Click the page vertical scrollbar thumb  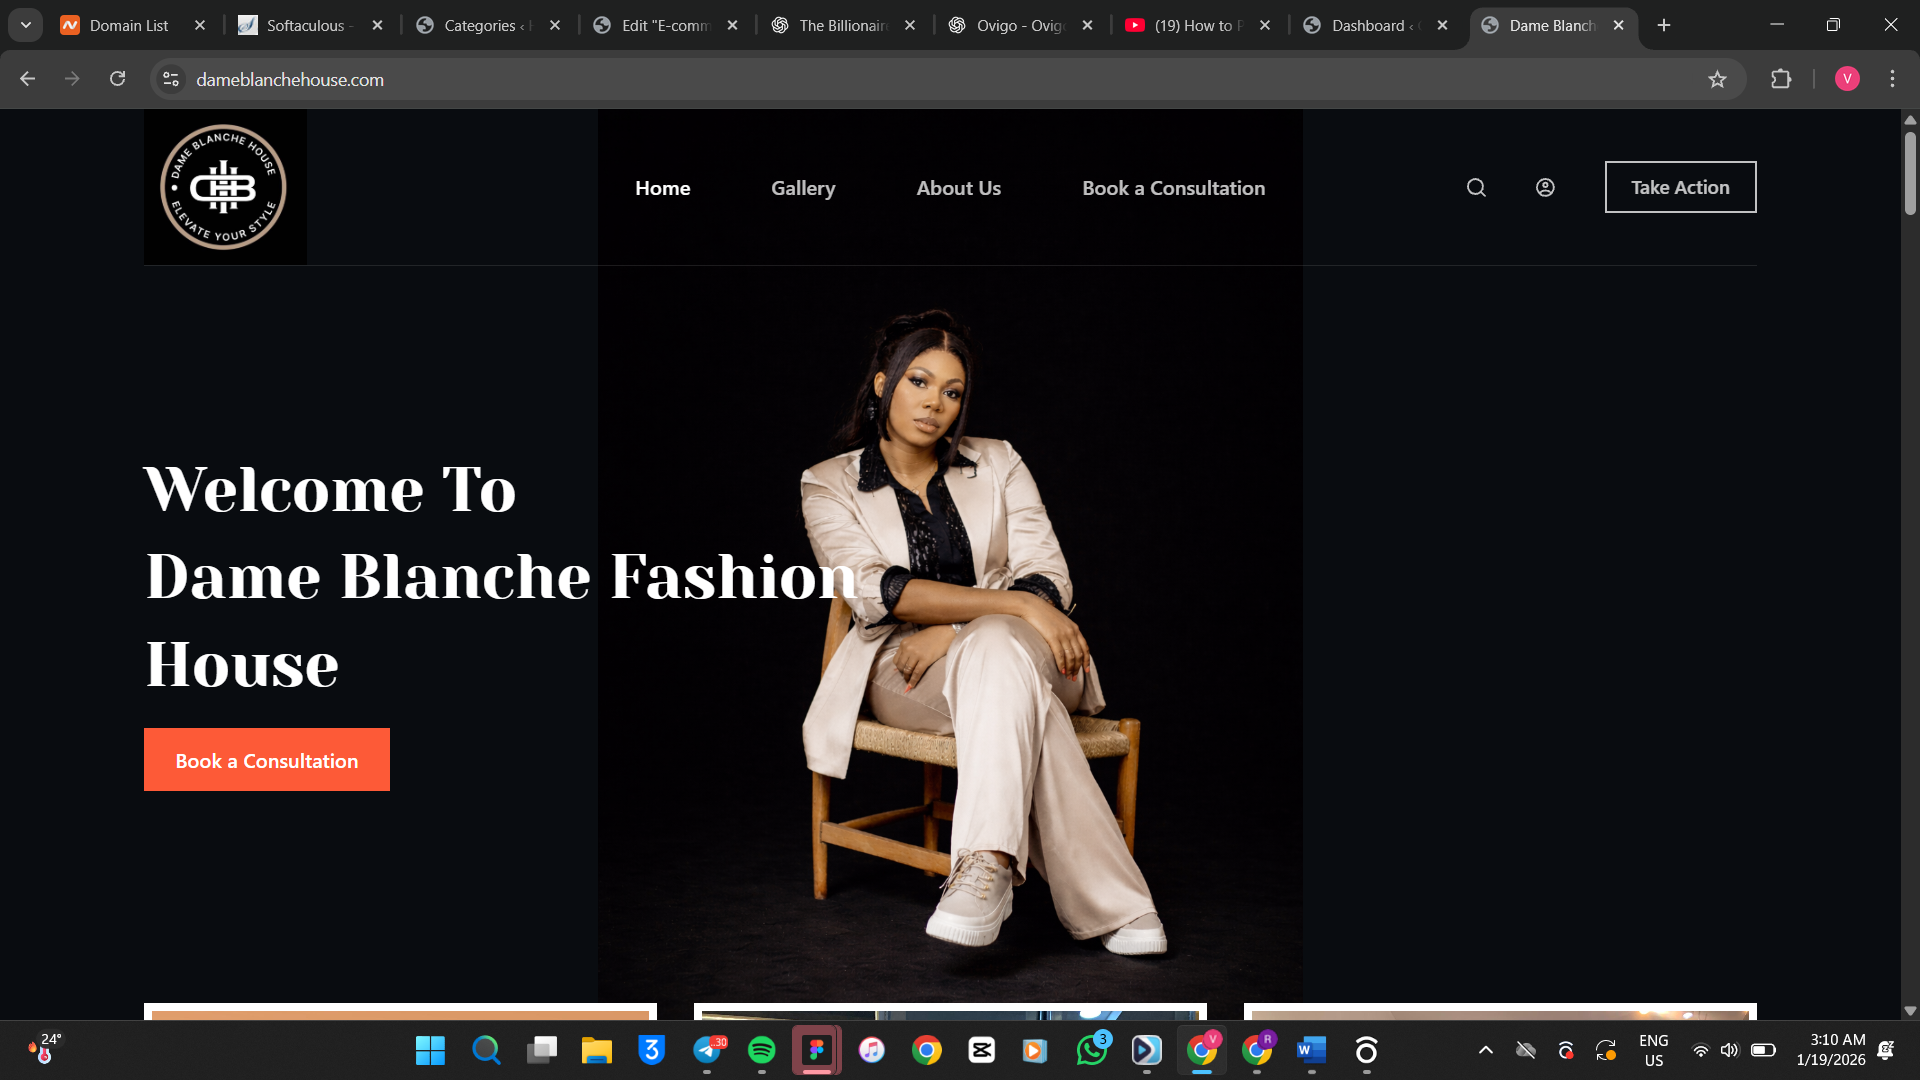(1910, 175)
